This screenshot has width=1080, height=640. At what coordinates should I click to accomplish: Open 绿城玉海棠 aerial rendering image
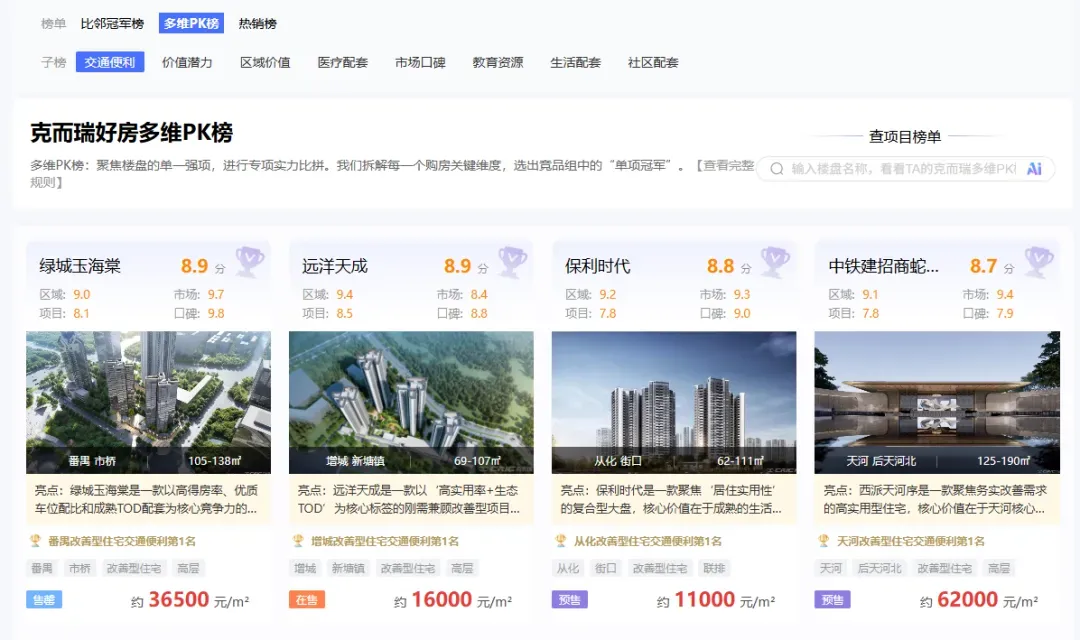coord(148,402)
